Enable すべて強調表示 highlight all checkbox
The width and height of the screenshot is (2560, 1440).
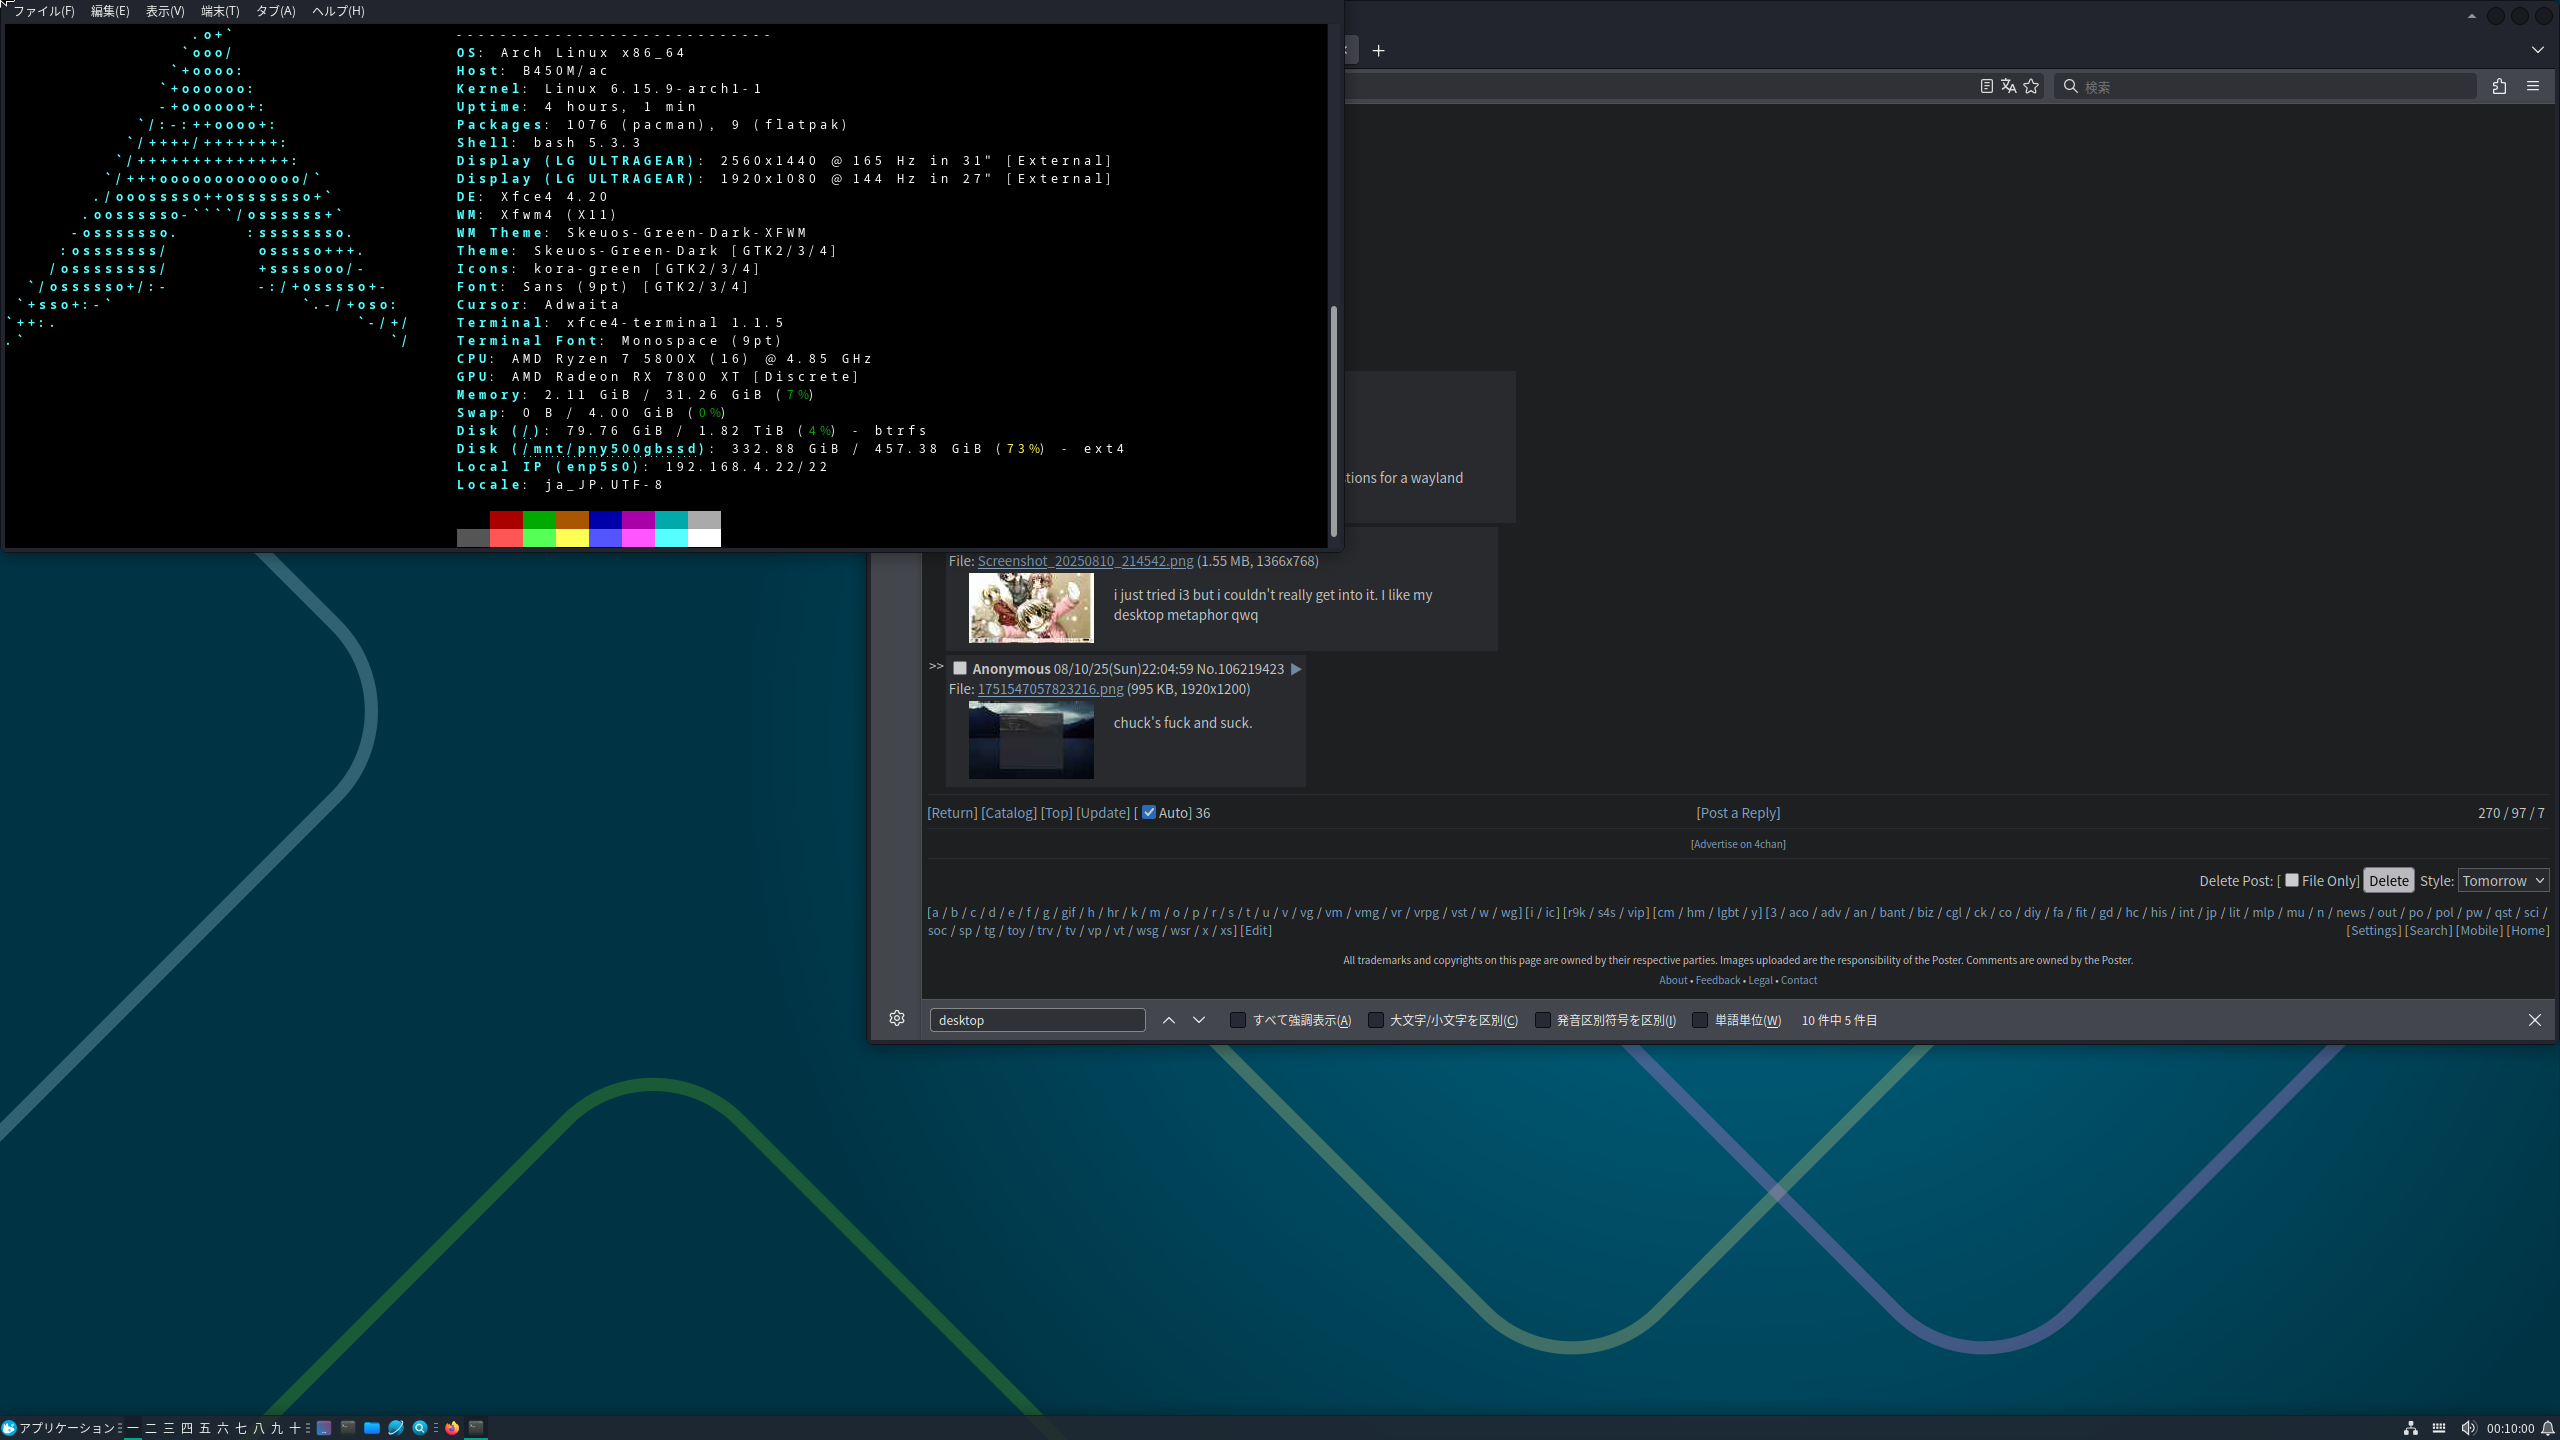(x=1238, y=1020)
